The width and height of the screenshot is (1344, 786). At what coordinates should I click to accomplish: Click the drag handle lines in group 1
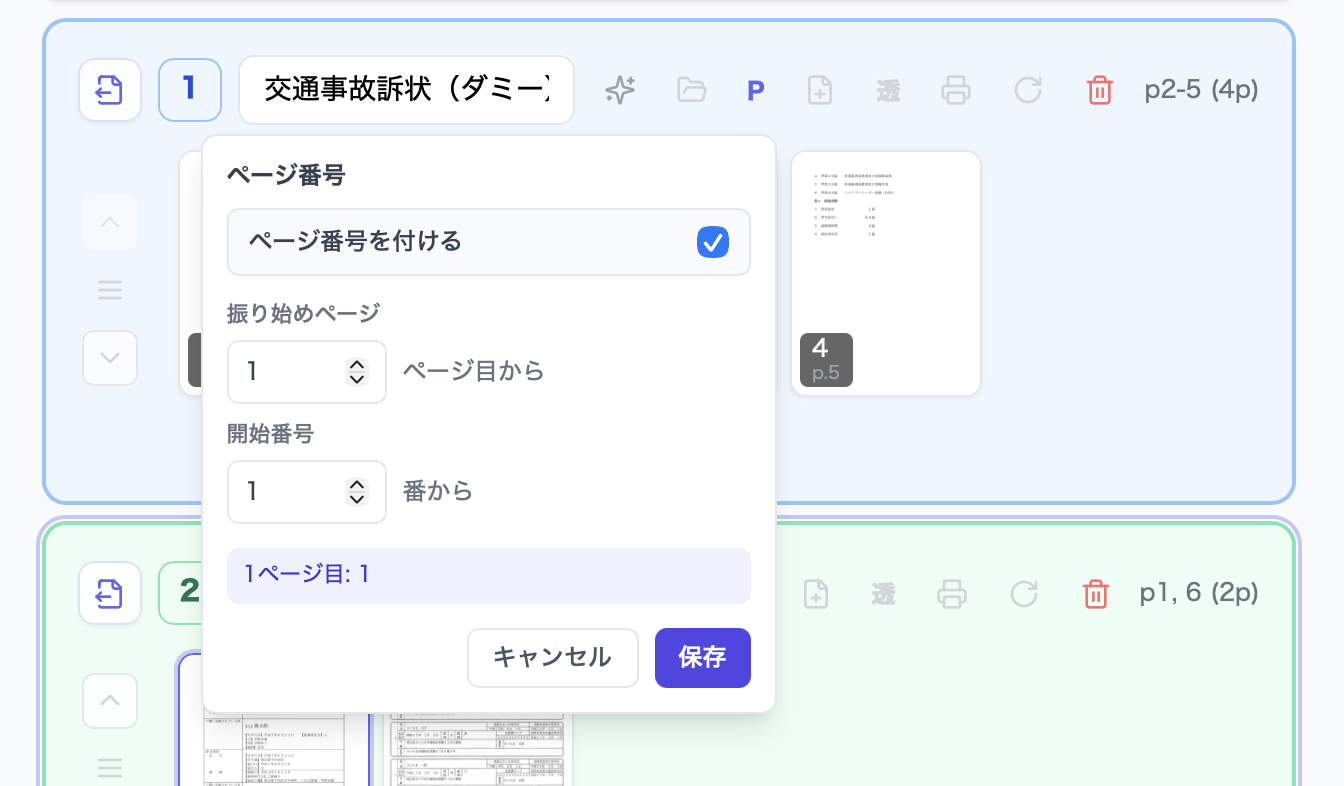click(110, 290)
